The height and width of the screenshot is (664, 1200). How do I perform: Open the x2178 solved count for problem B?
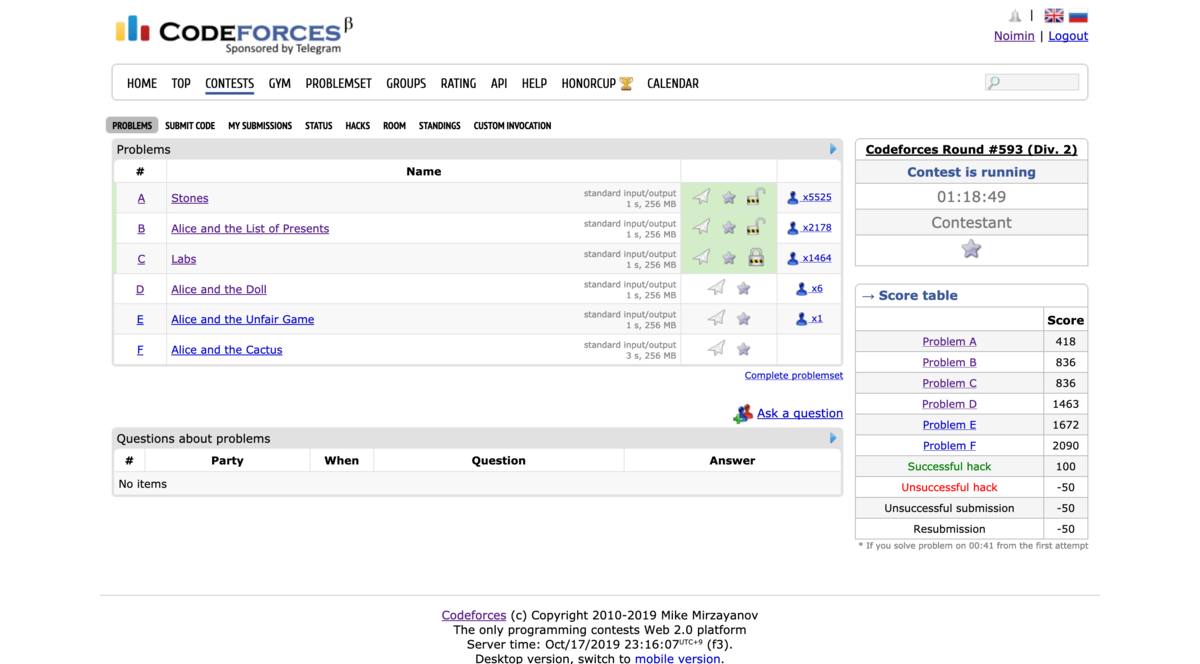pyautogui.click(x=816, y=227)
